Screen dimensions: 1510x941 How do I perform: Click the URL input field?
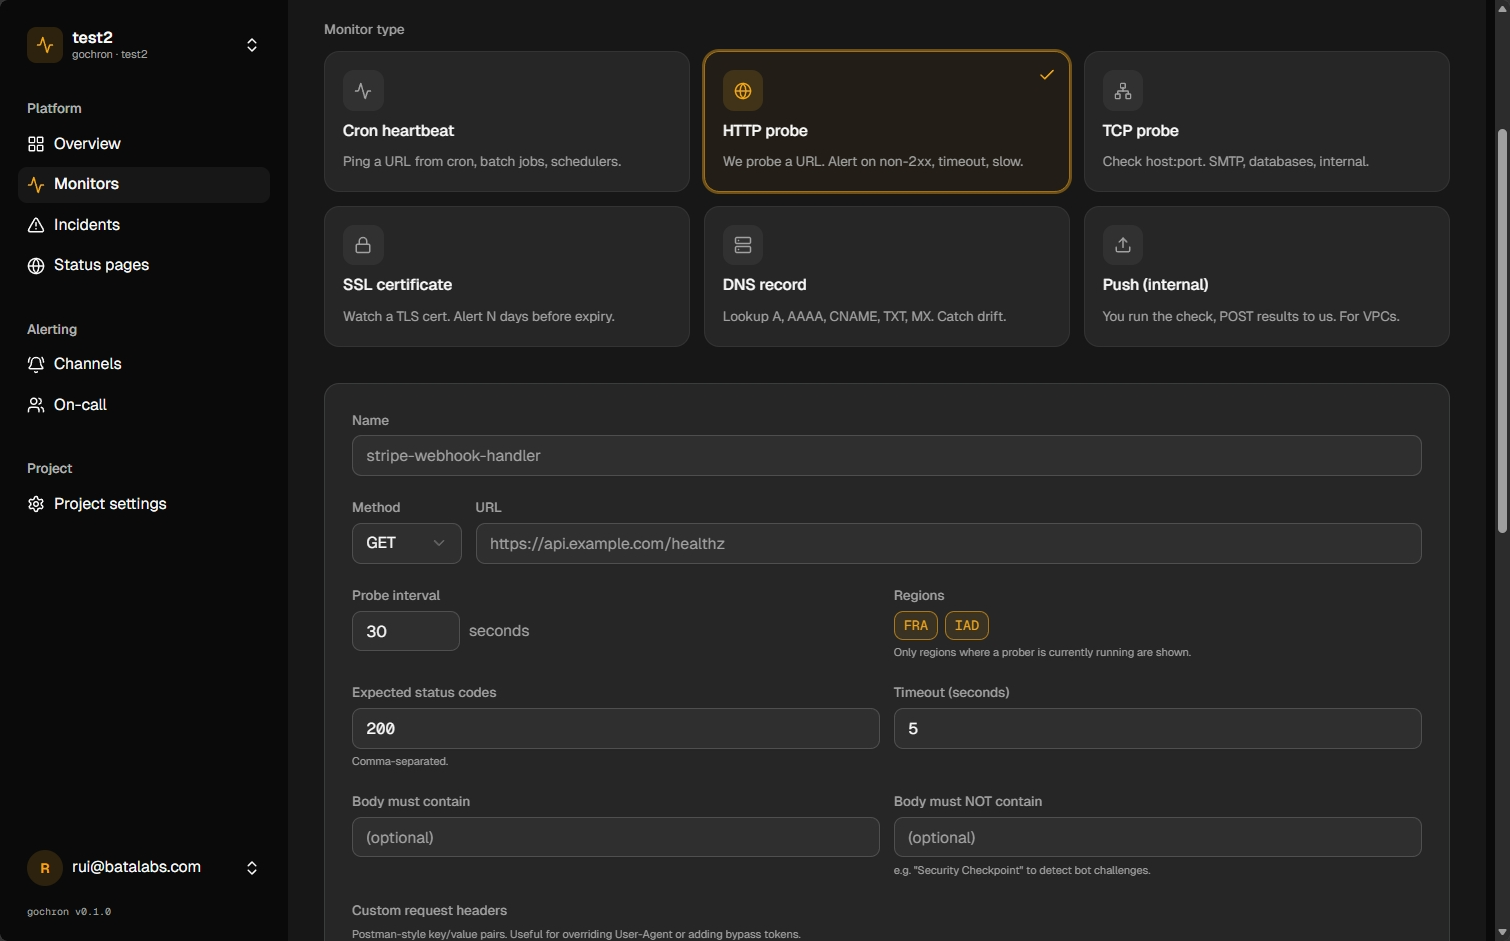[949, 543]
